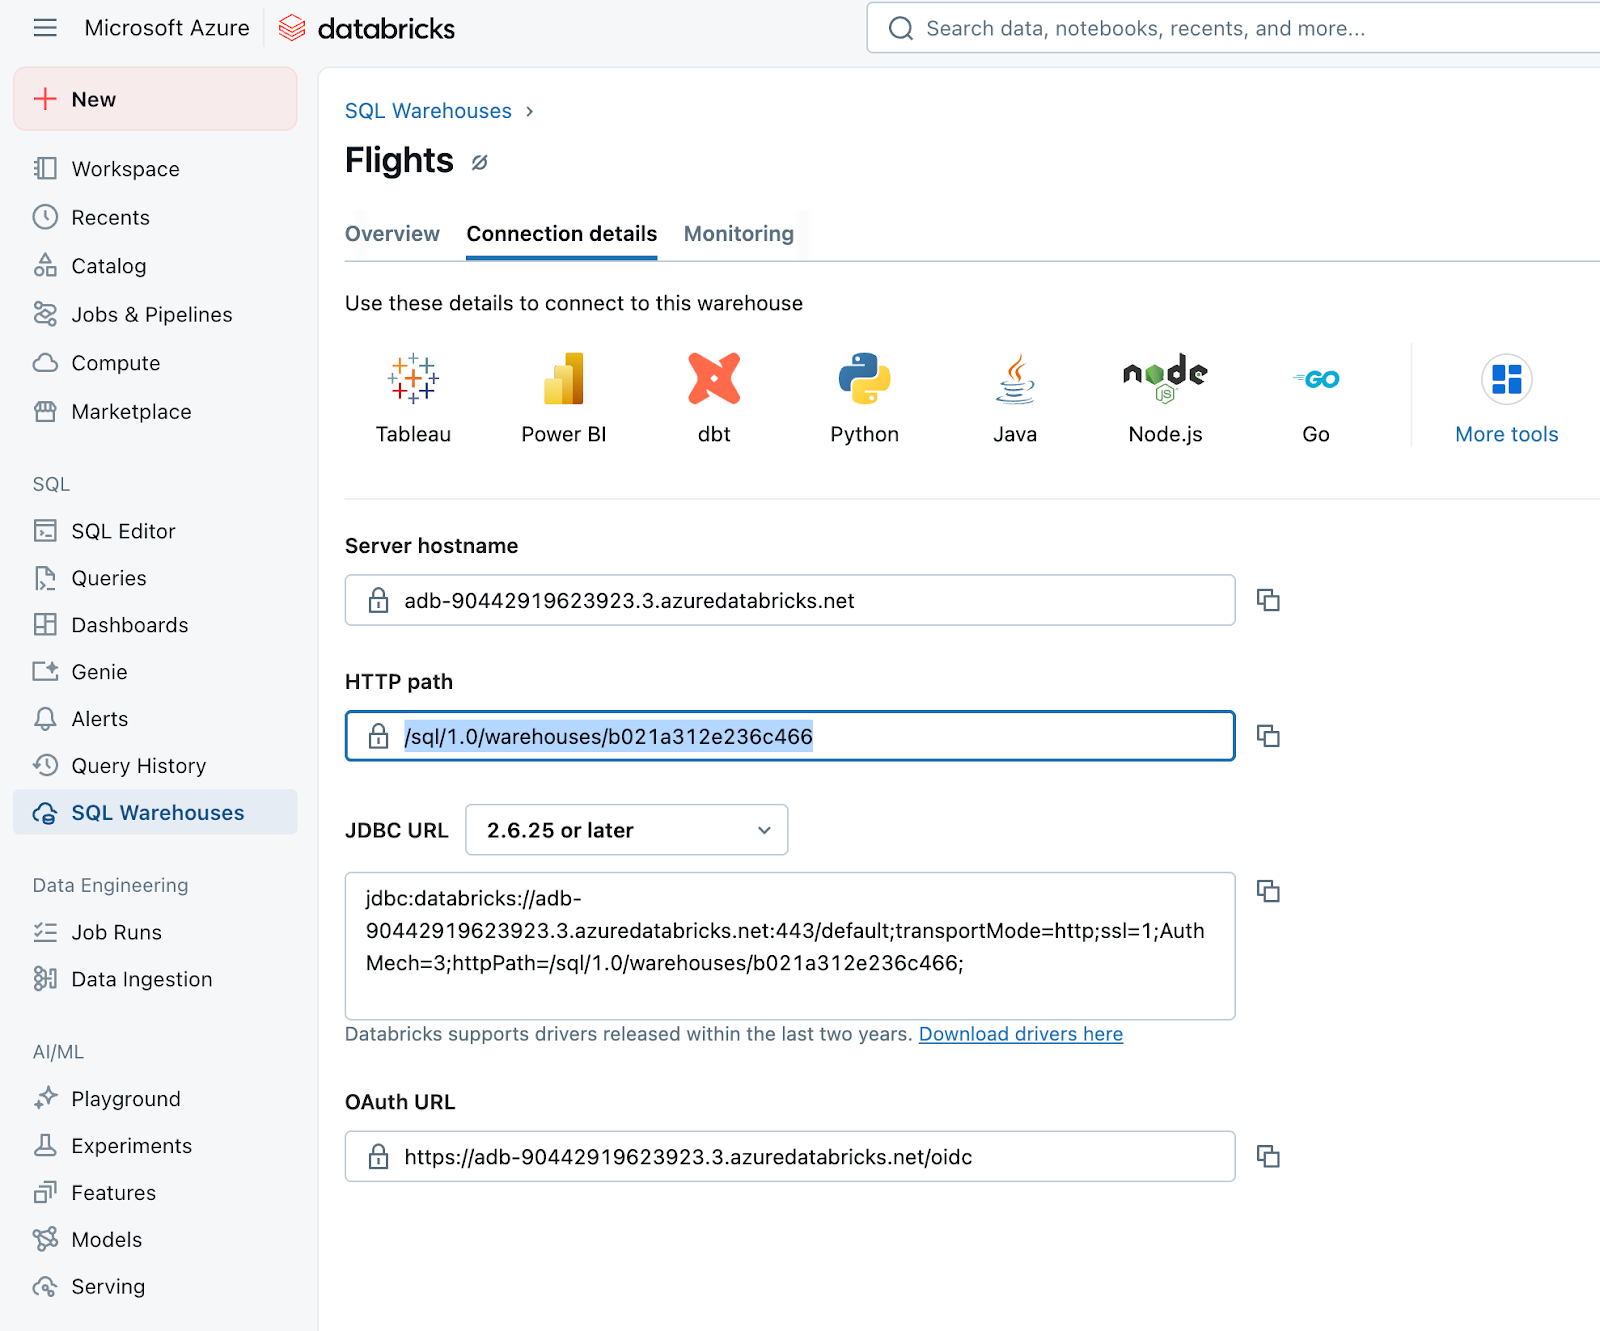Navigate to Catalog in sidebar

point(108,266)
